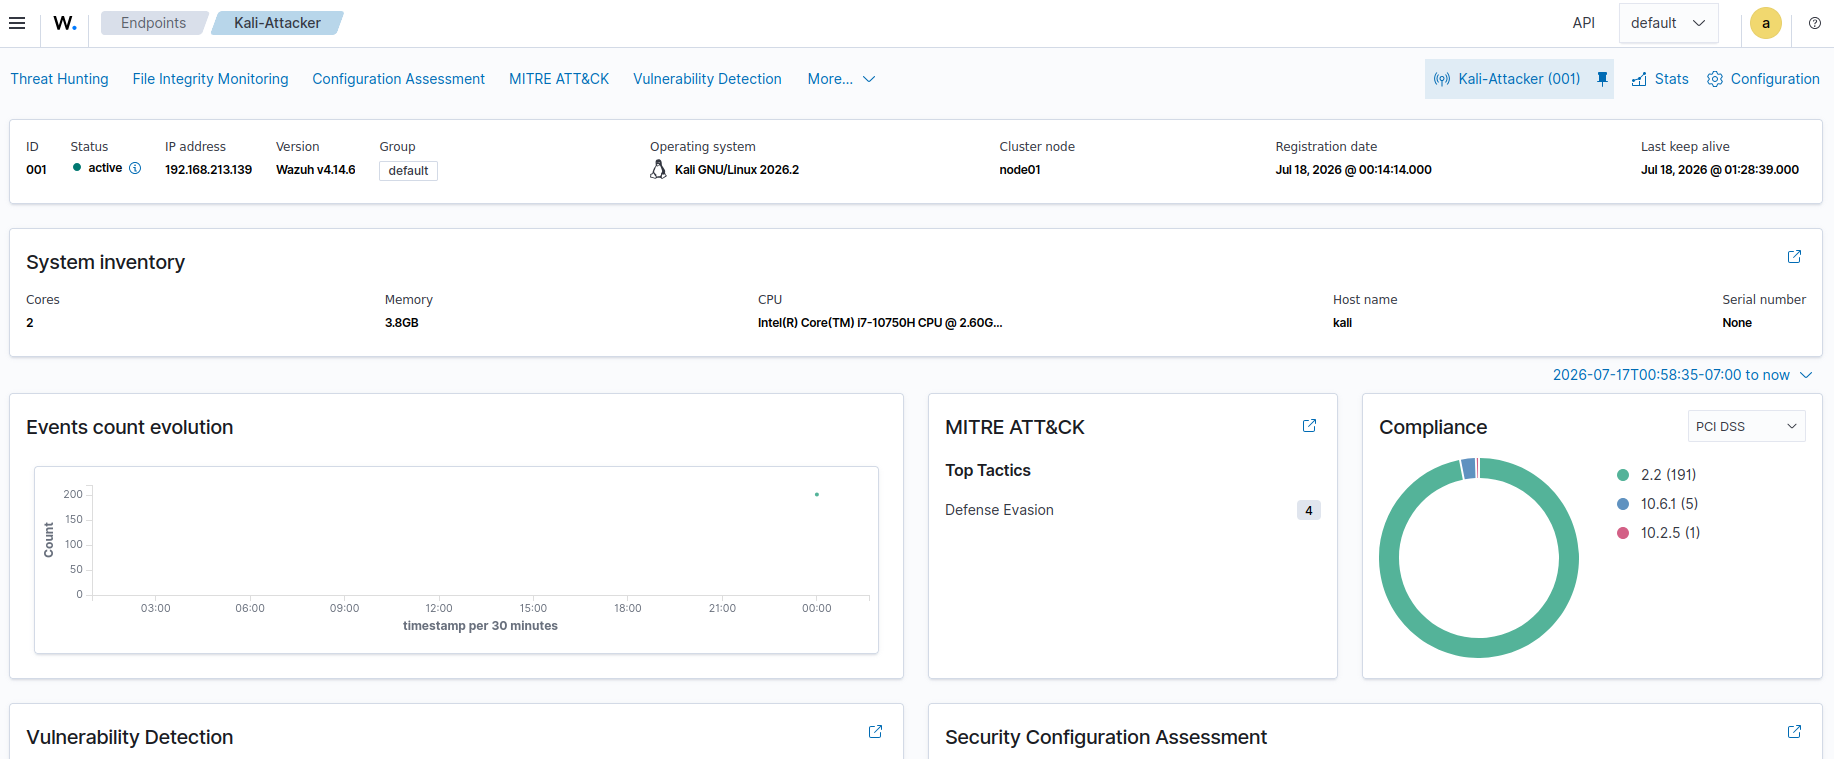Open the default tenant dropdown
The image size is (1834, 759).
coord(1668,23)
